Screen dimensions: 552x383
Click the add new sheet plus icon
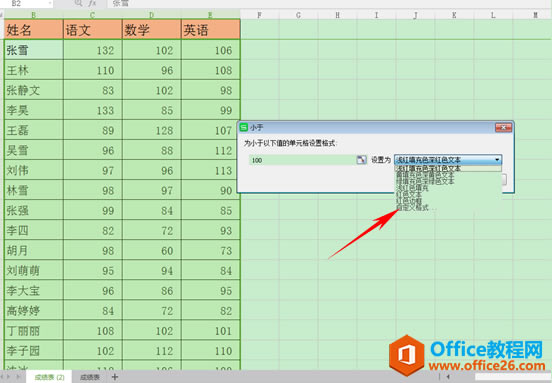click(115, 377)
